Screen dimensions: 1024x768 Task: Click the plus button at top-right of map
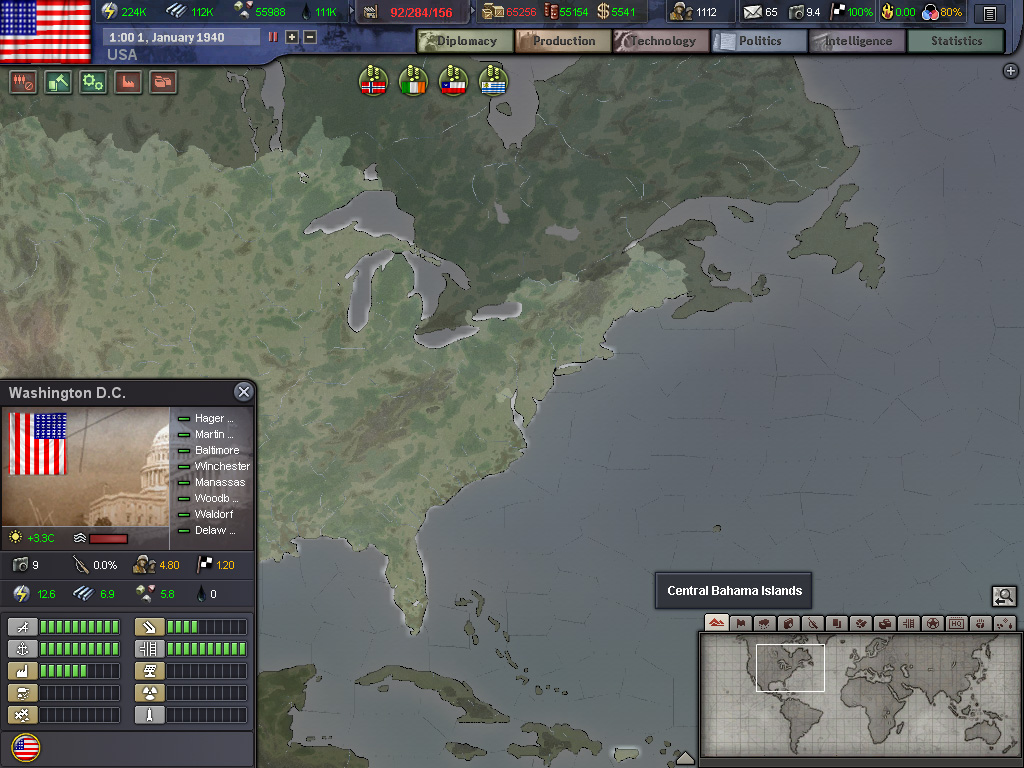[x=1010, y=71]
